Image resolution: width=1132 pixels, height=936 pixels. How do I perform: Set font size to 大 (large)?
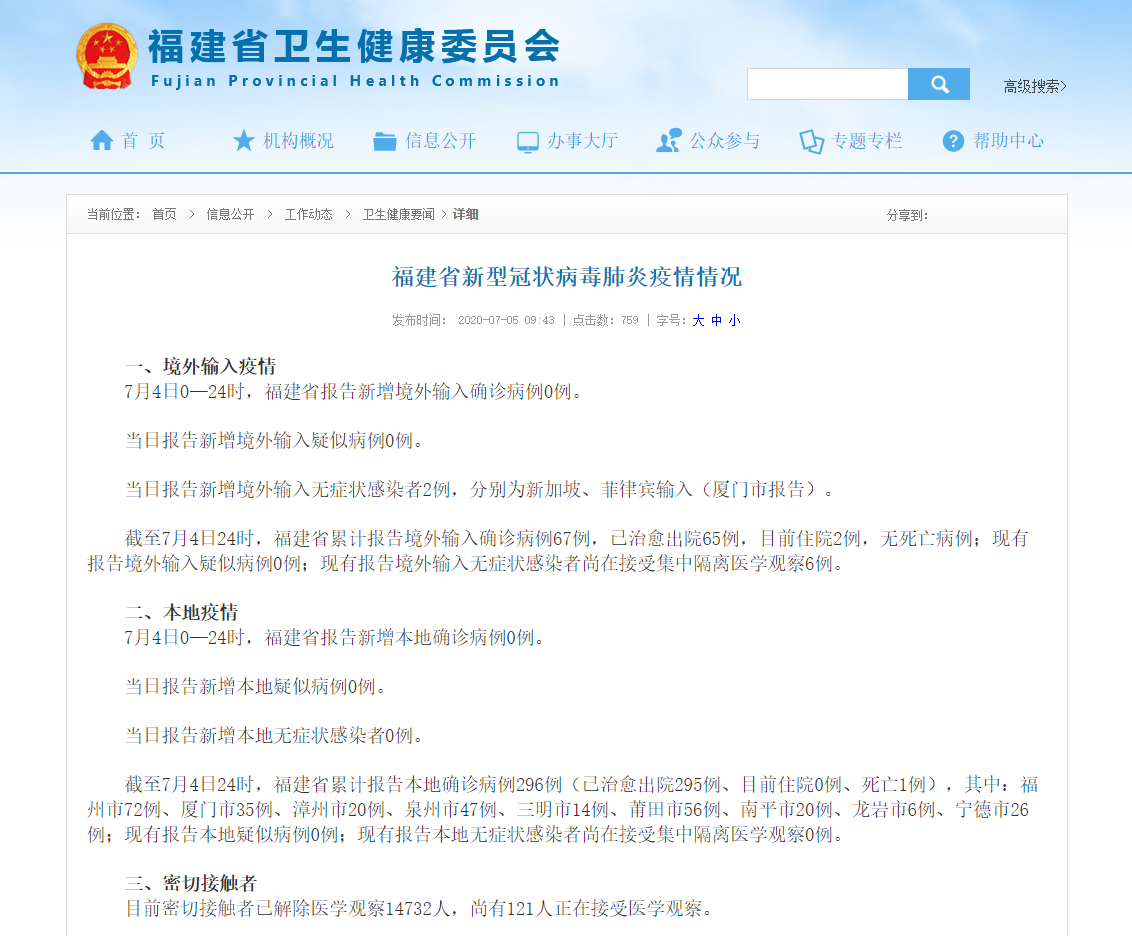coord(698,320)
